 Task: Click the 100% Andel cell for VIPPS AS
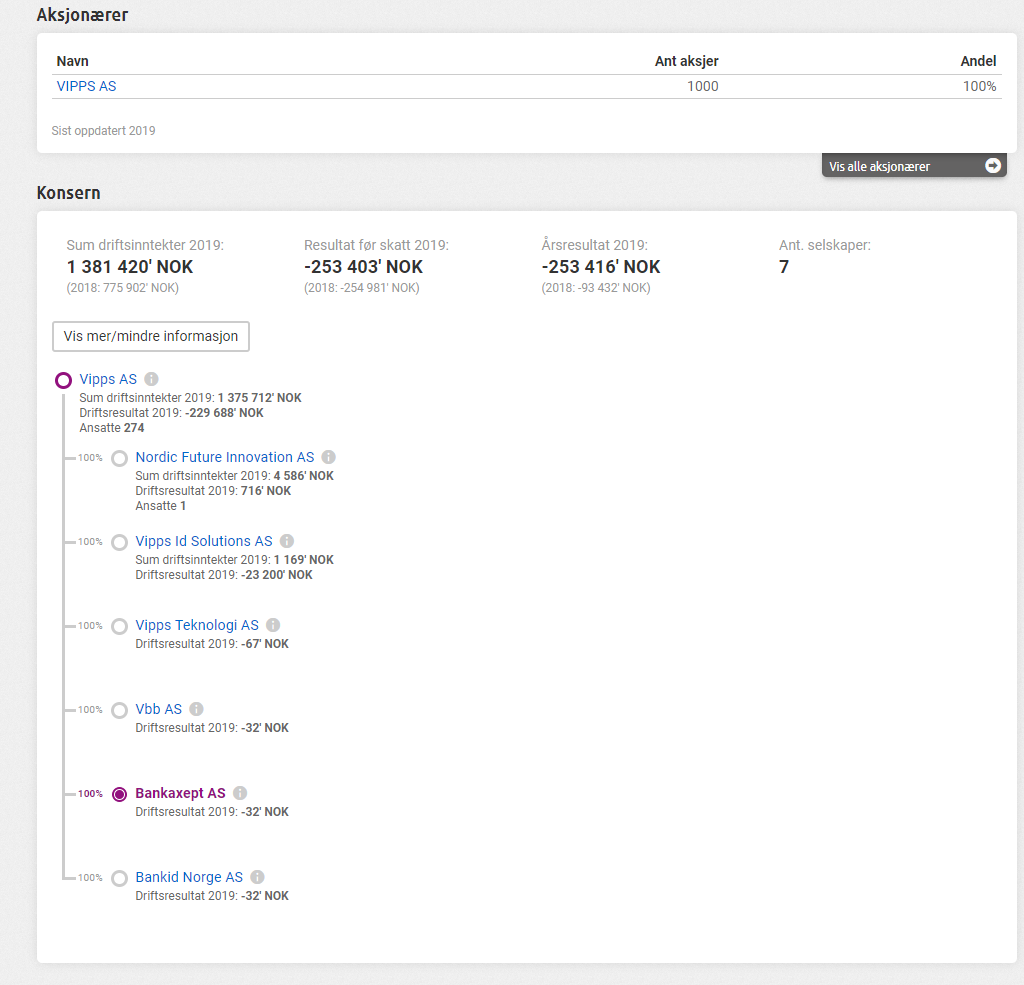[980, 86]
